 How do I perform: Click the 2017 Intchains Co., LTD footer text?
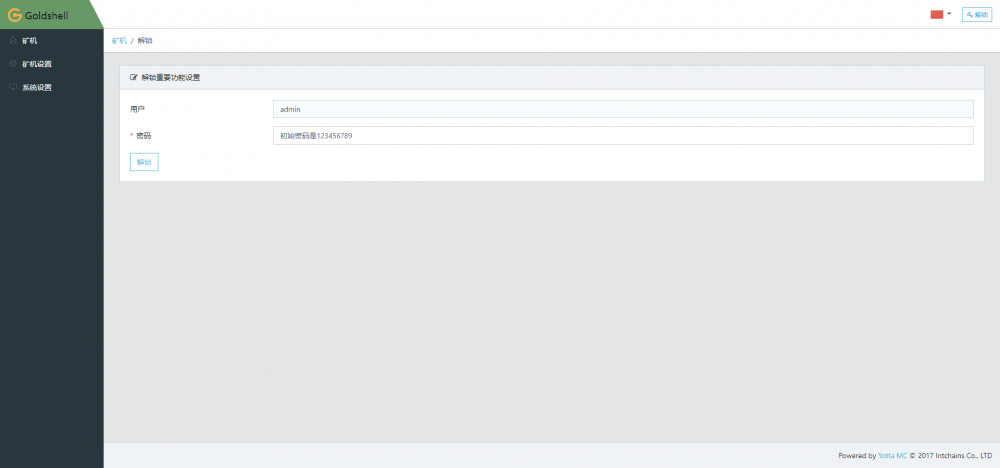click(x=955, y=456)
